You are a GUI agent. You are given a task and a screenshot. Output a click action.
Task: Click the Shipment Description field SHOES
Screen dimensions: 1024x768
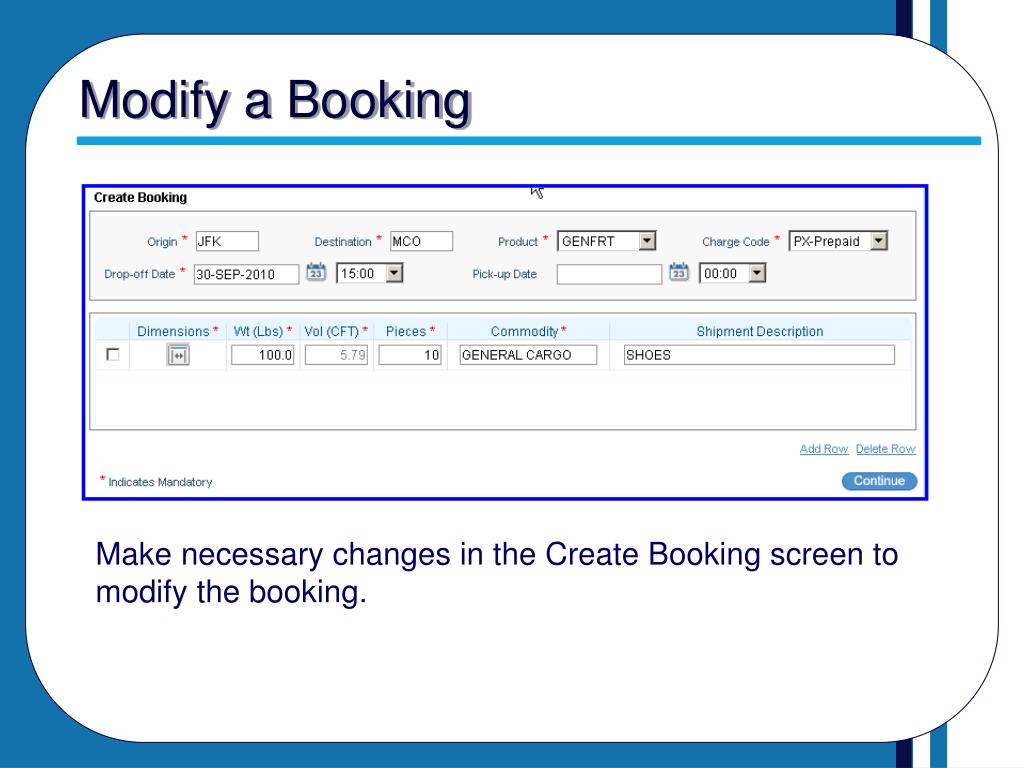tap(759, 355)
